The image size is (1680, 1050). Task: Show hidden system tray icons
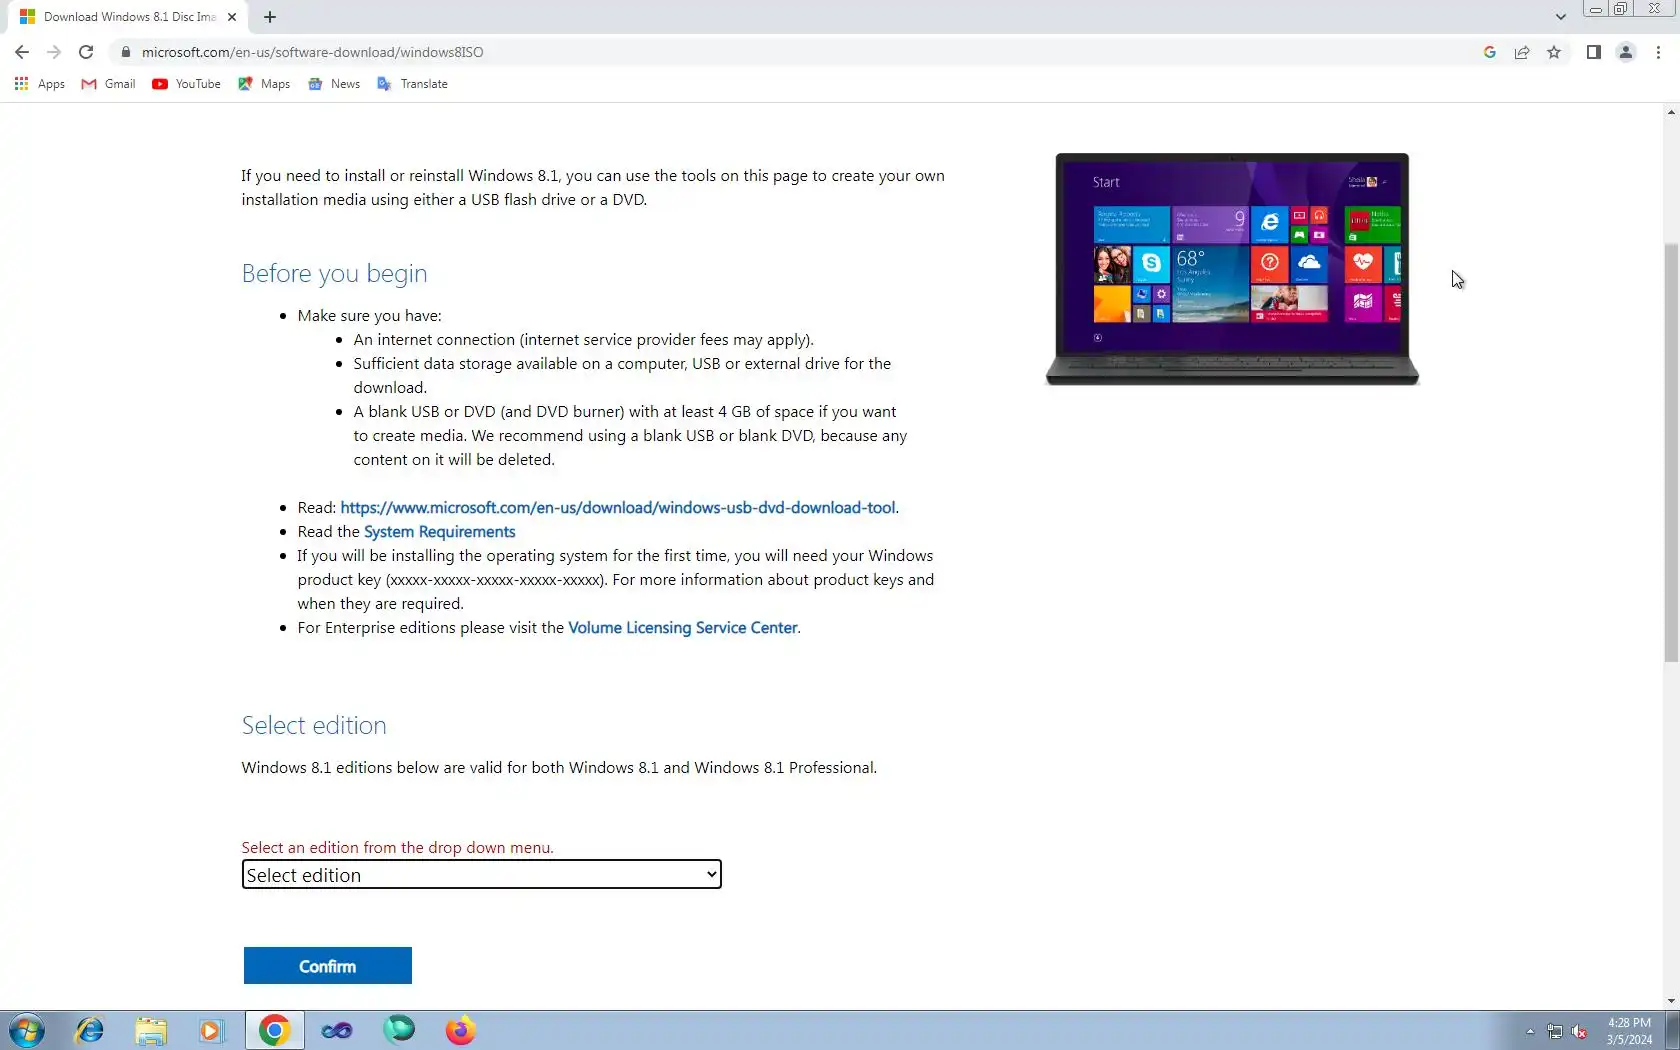pyautogui.click(x=1529, y=1031)
